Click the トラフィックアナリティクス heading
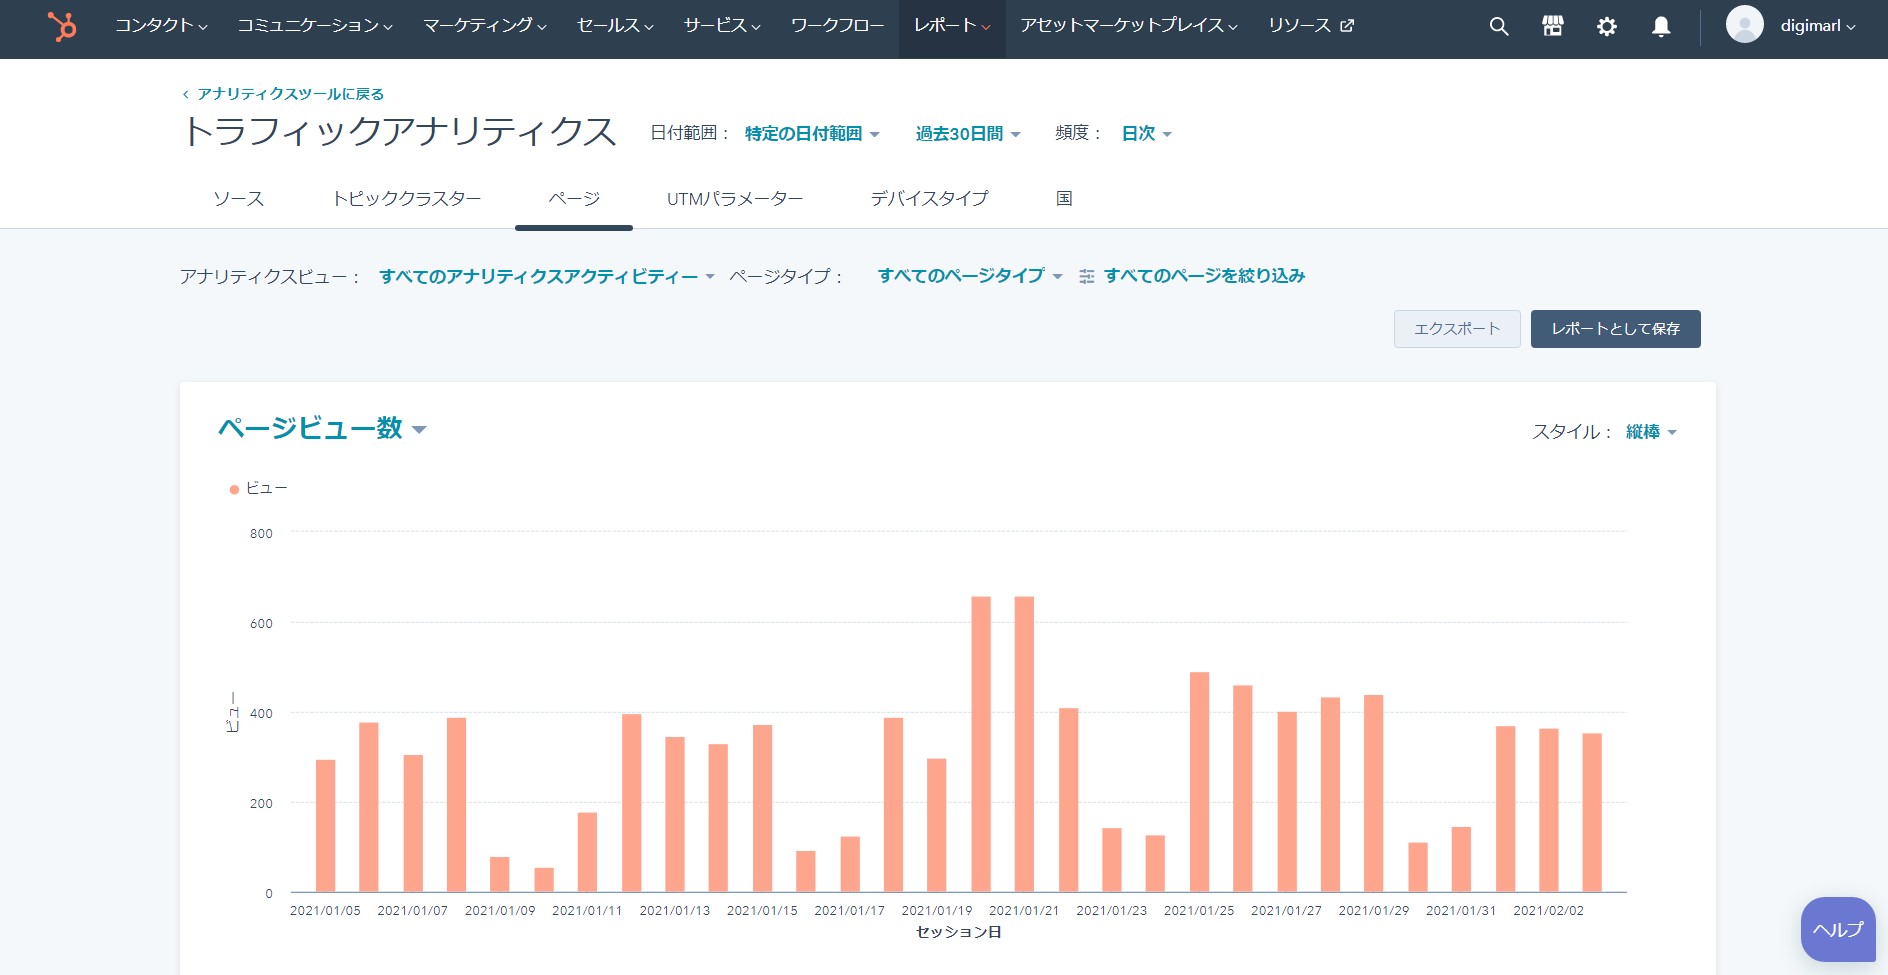Image resolution: width=1888 pixels, height=975 pixels. (x=399, y=132)
